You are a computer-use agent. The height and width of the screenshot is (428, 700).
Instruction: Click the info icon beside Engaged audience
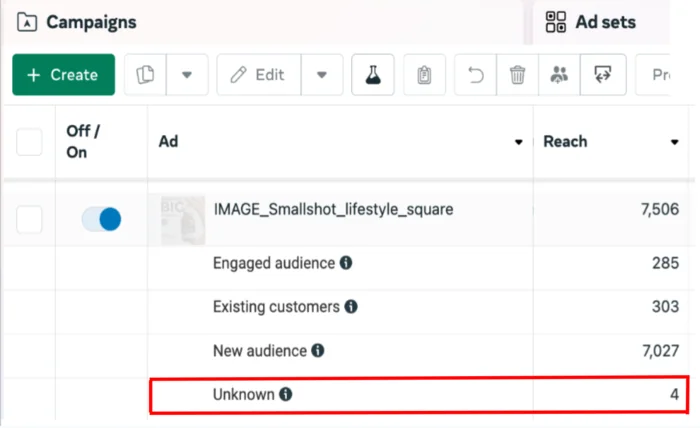point(346,263)
